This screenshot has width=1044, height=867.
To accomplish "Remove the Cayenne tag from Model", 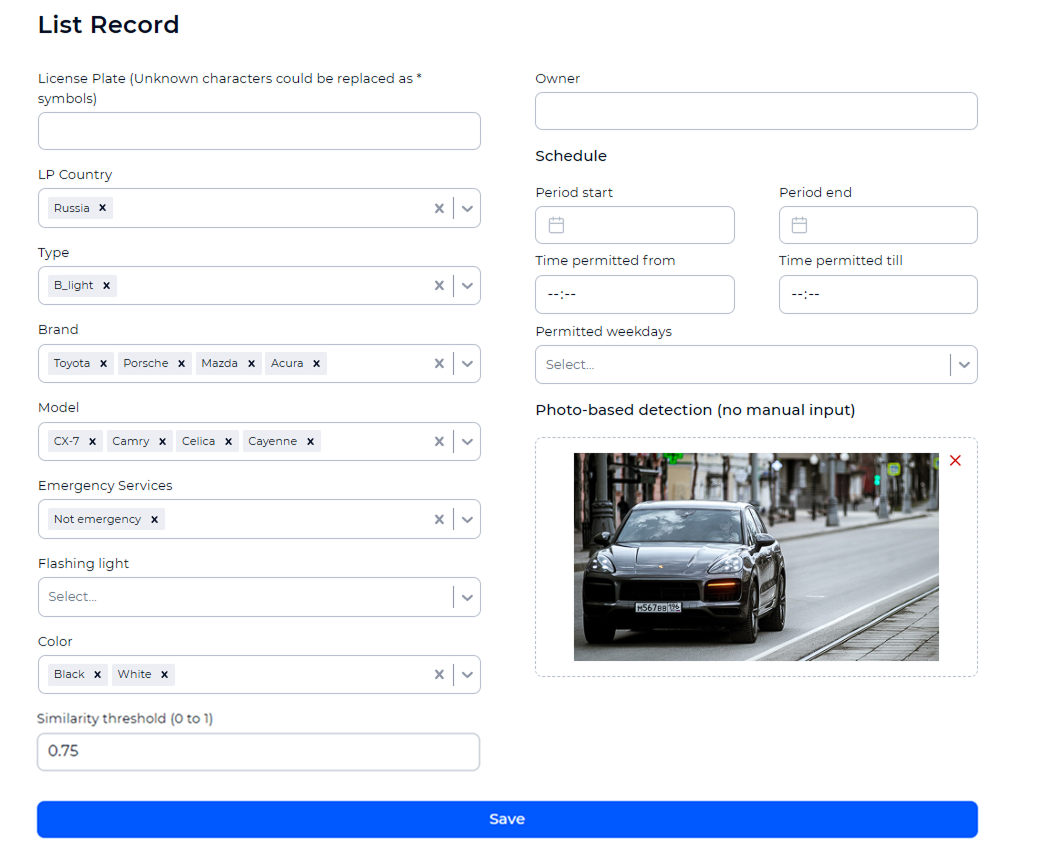I will coord(310,441).
